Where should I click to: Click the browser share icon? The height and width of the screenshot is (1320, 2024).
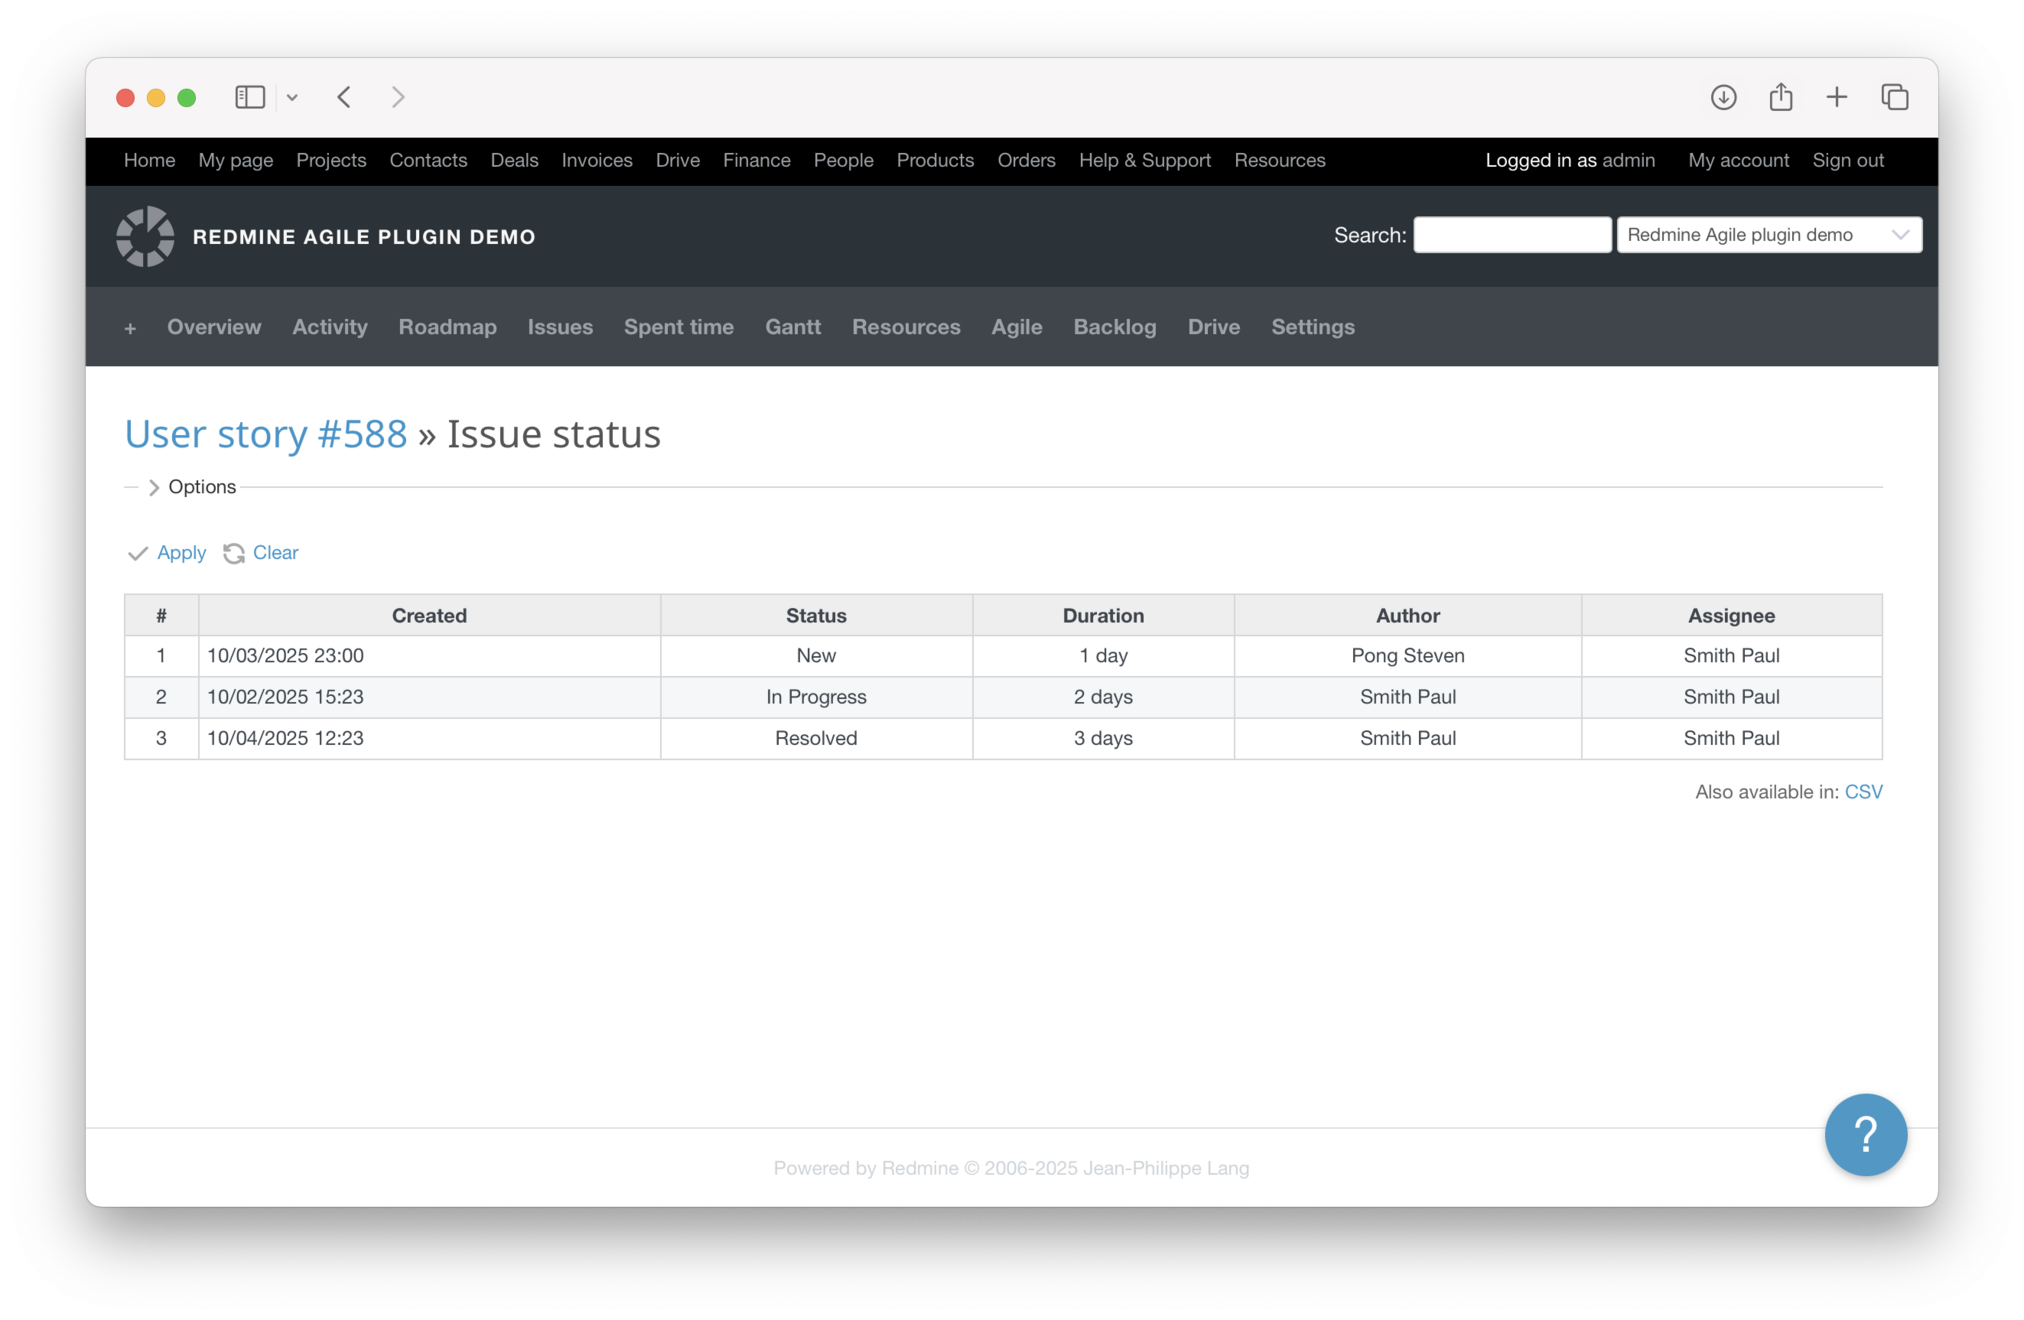coord(1780,97)
